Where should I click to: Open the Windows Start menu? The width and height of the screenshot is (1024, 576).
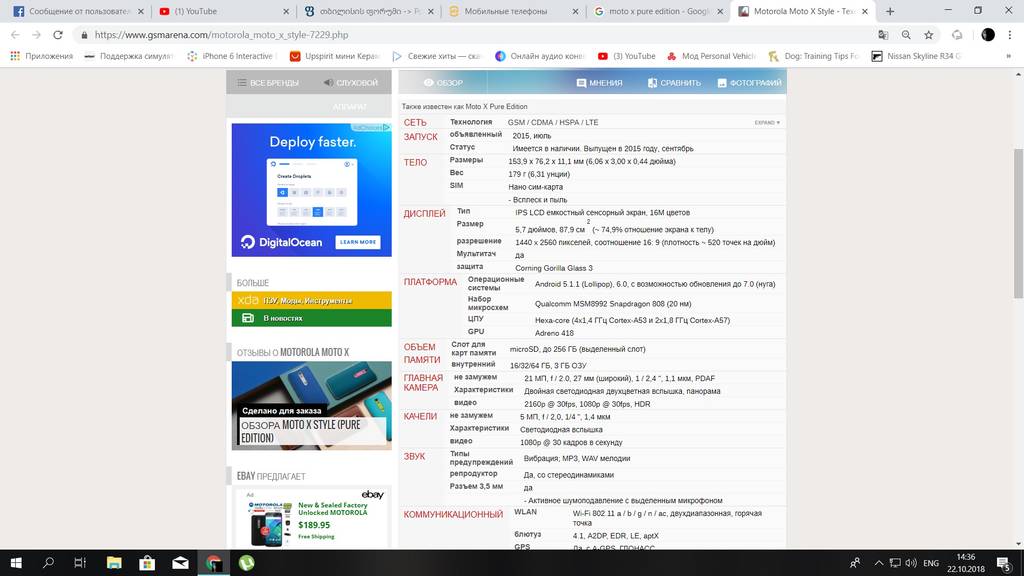16,563
